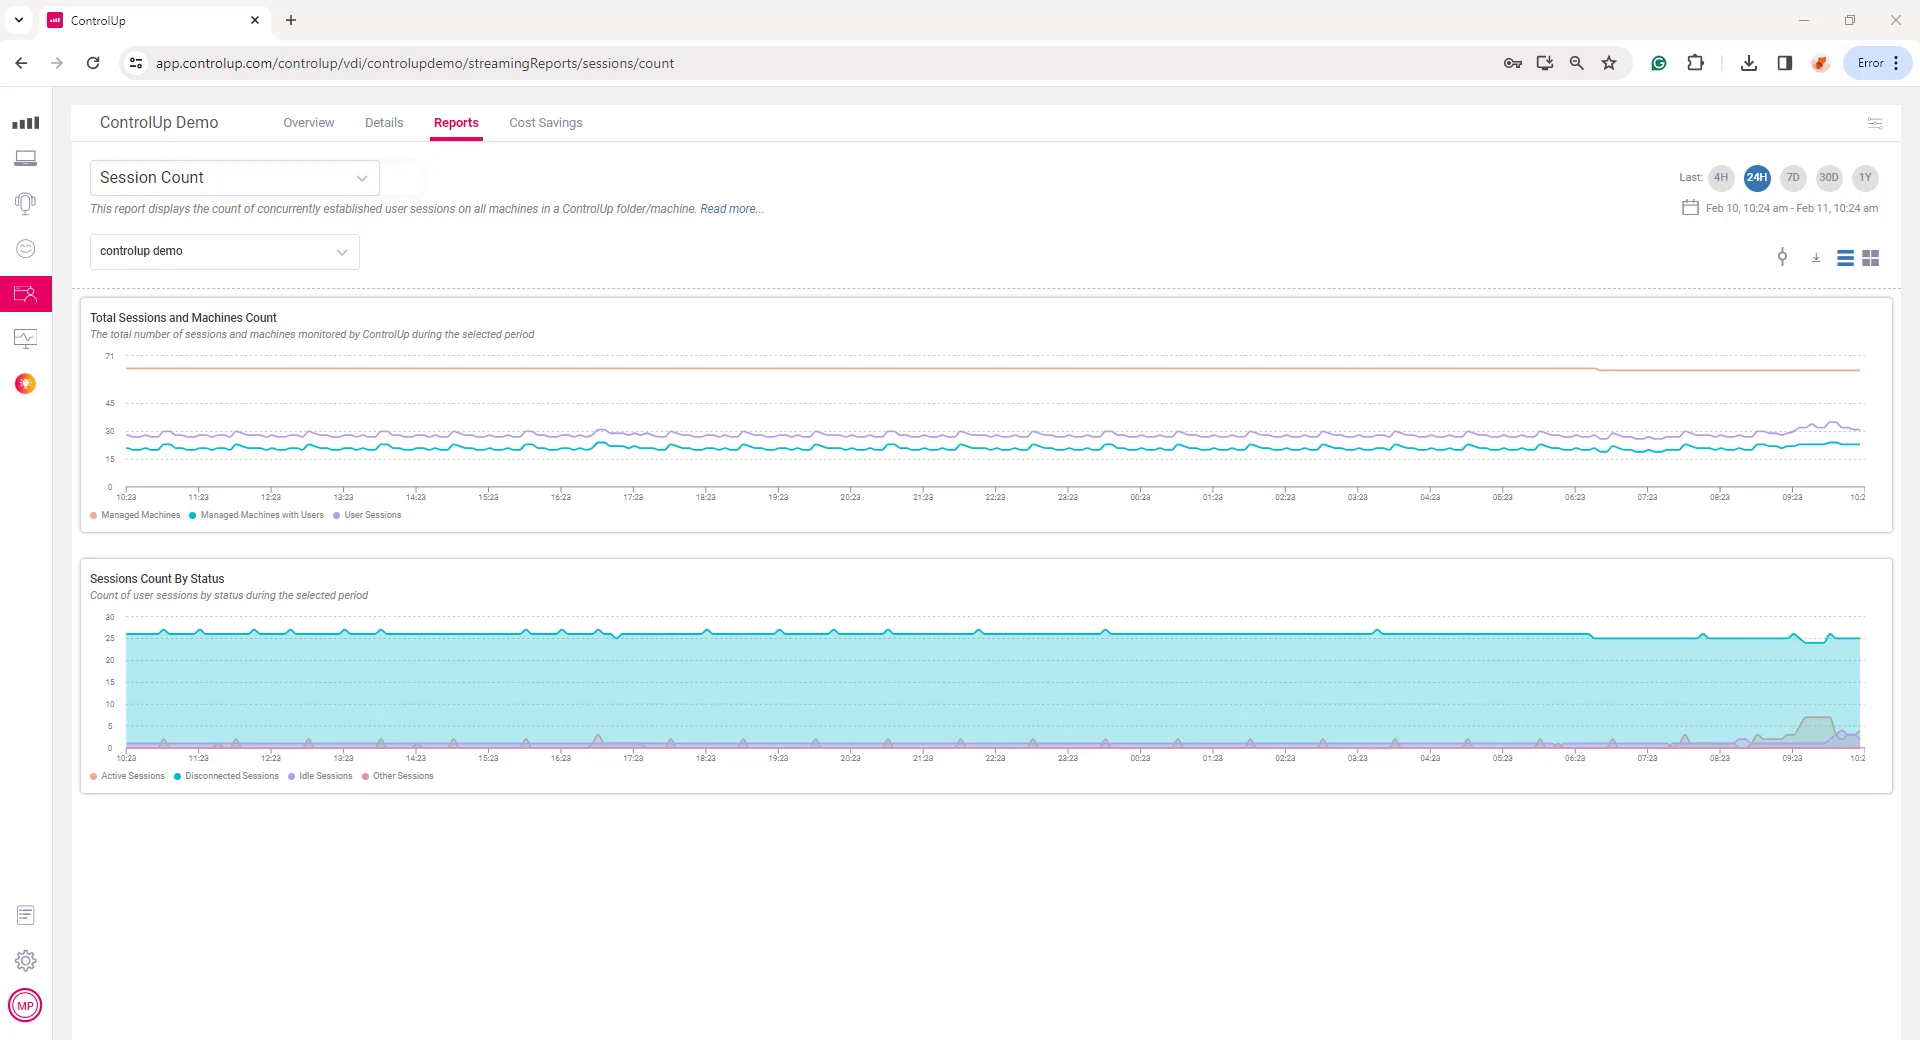Click the password key icon in address bar

tap(1513, 63)
